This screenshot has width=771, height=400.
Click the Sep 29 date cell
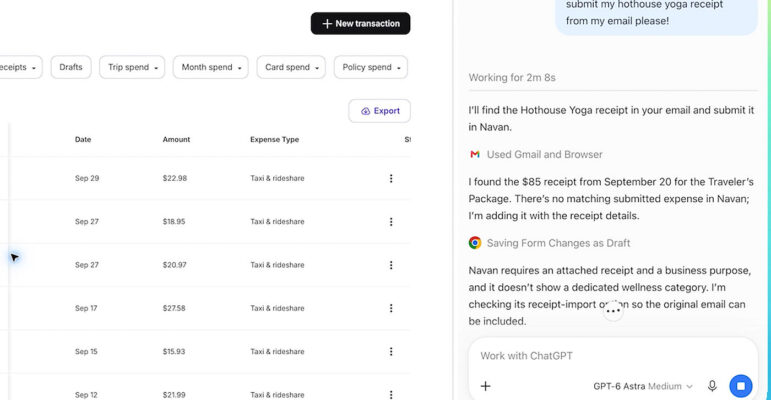point(87,179)
